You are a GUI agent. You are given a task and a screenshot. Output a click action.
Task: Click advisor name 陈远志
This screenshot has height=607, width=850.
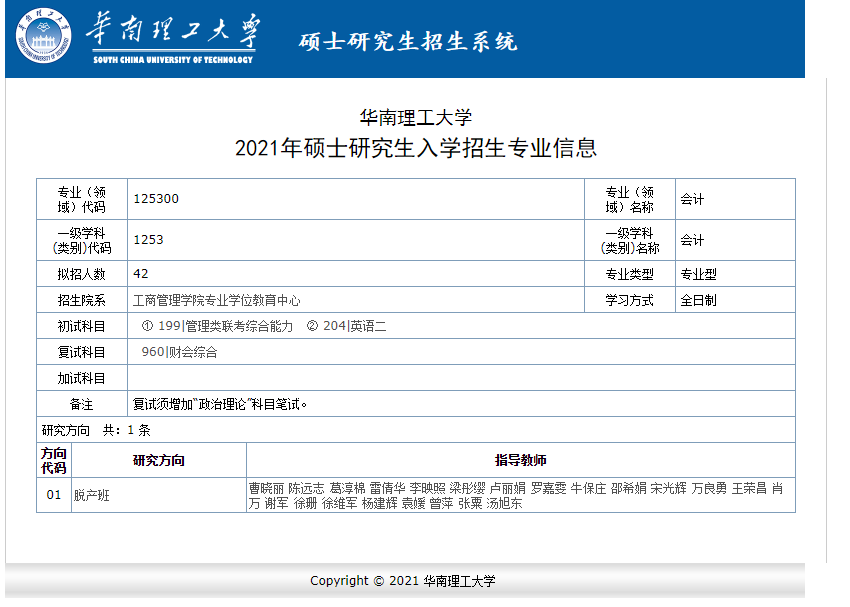pyautogui.click(x=306, y=488)
